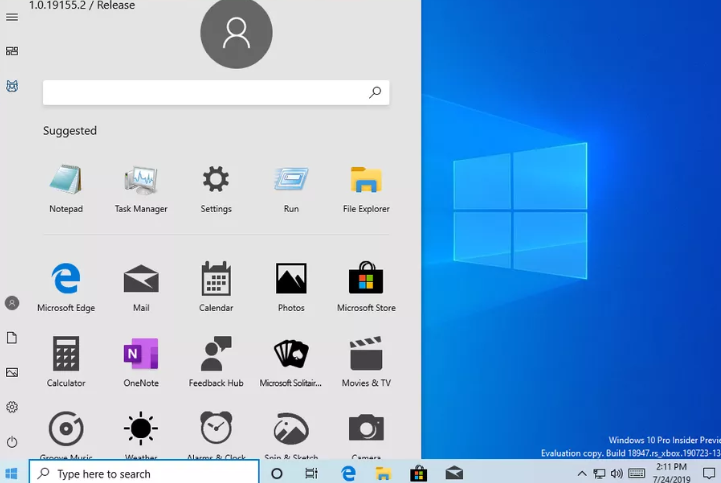Open the Camera app

click(x=366, y=435)
